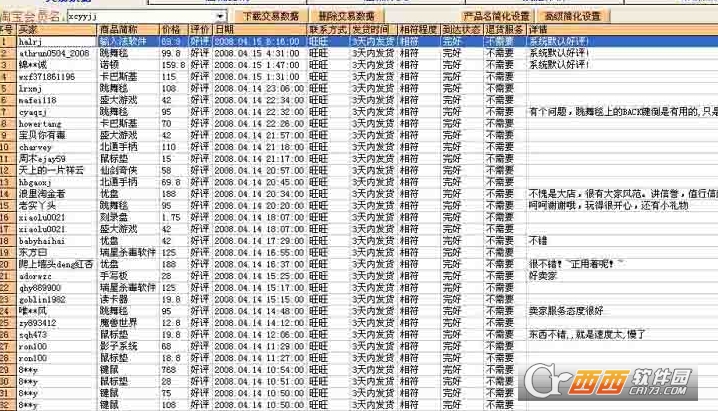Click buyer 浪里淘金者
The width and height of the screenshot is (718, 411).
[42, 194]
